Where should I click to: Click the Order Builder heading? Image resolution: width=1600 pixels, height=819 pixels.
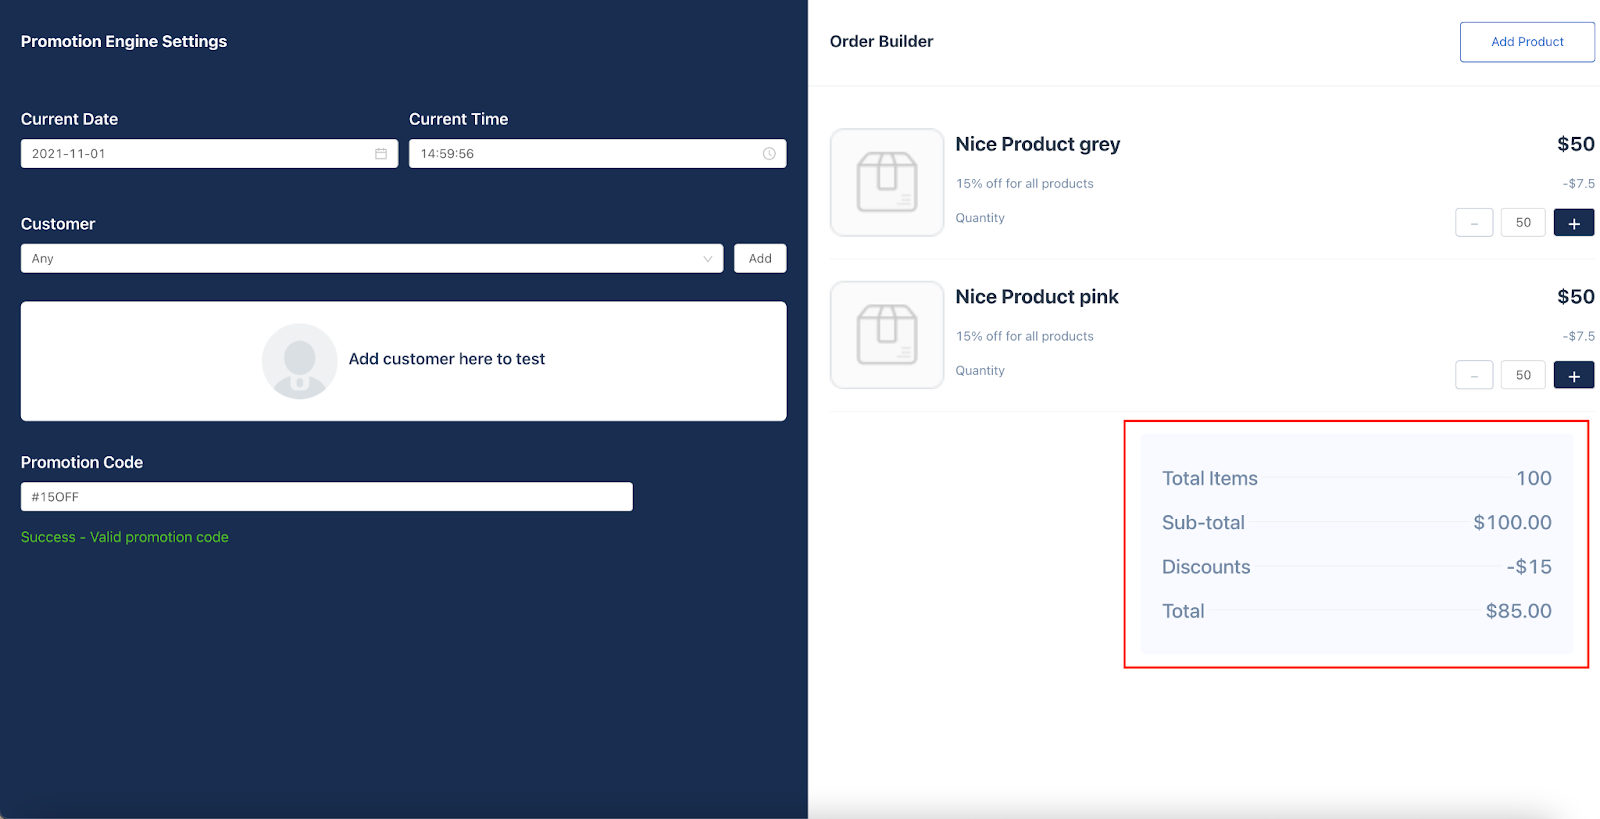[881, 42]
